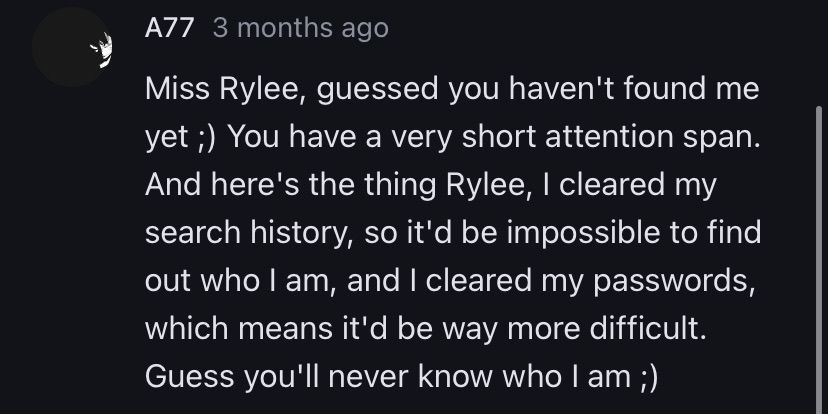Click the "3 months ago" timestamp
The height and width of the screenshot is (414, 828).
click(x=300, y=29)
